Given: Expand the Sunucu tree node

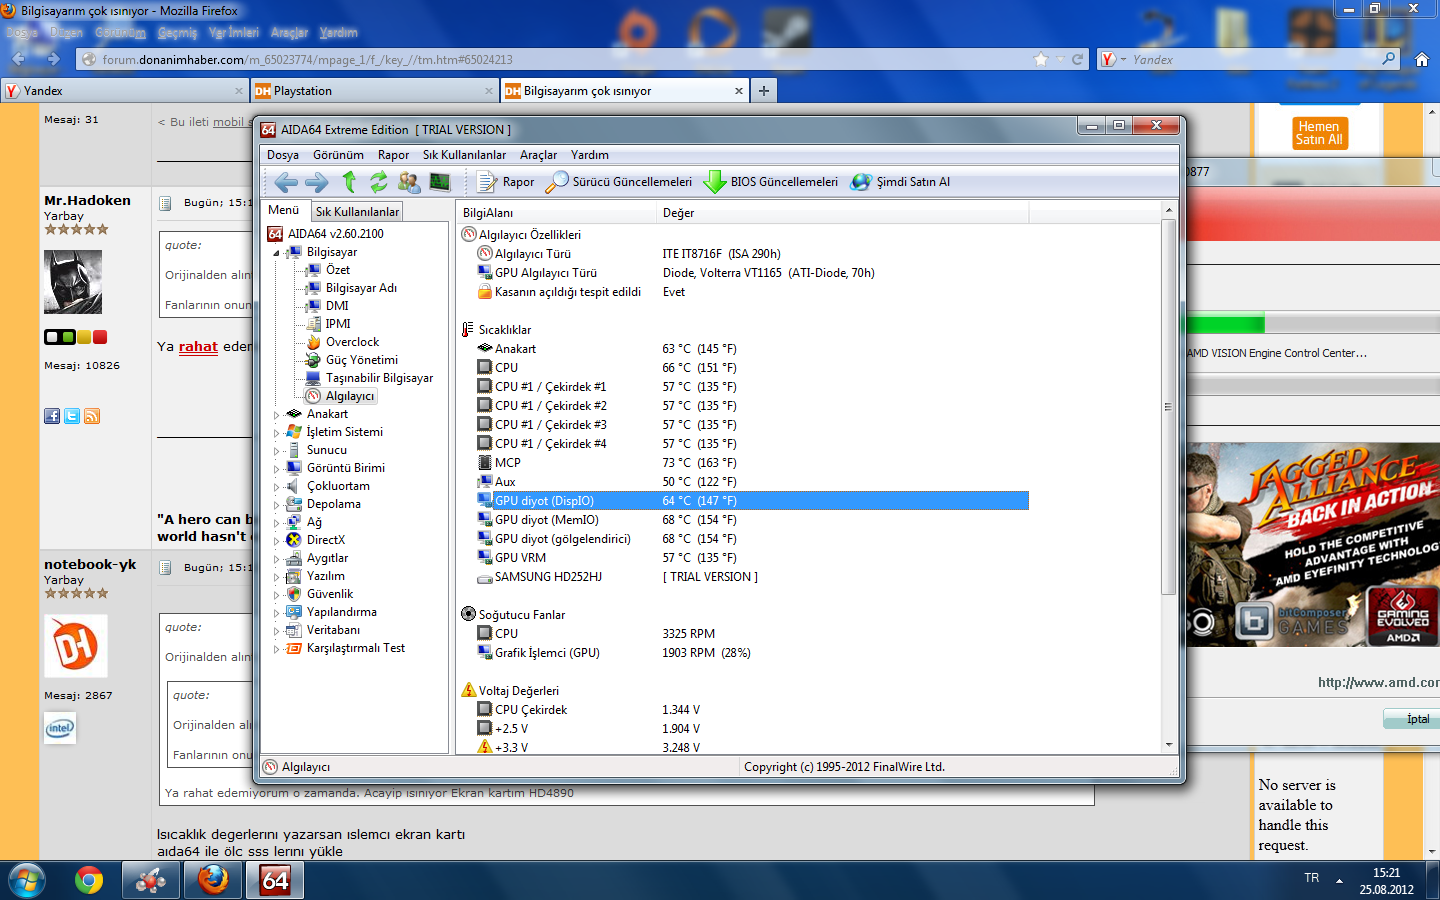Looking at the screenshot, I should (x=277, y=451).
